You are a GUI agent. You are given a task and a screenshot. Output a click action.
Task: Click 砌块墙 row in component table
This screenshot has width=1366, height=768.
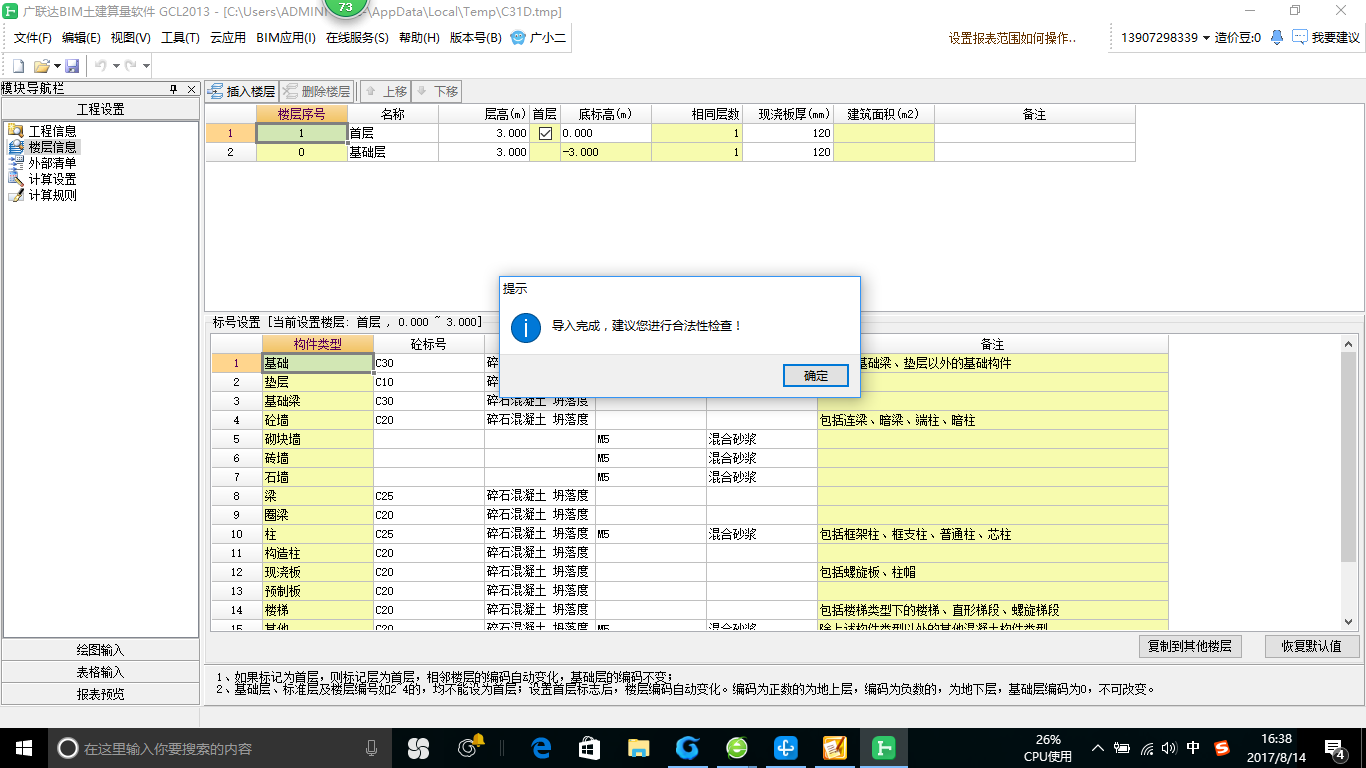tap(689, 439)
